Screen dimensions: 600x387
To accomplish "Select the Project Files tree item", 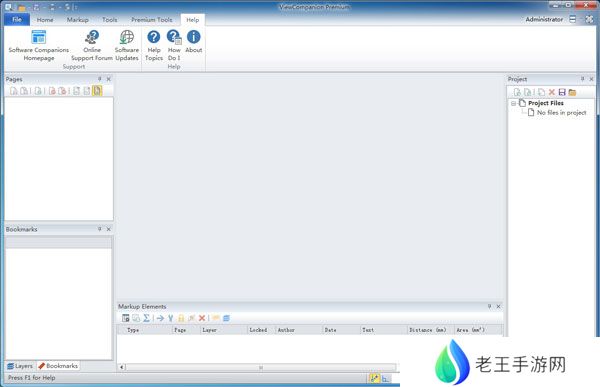I will [546, 103].
